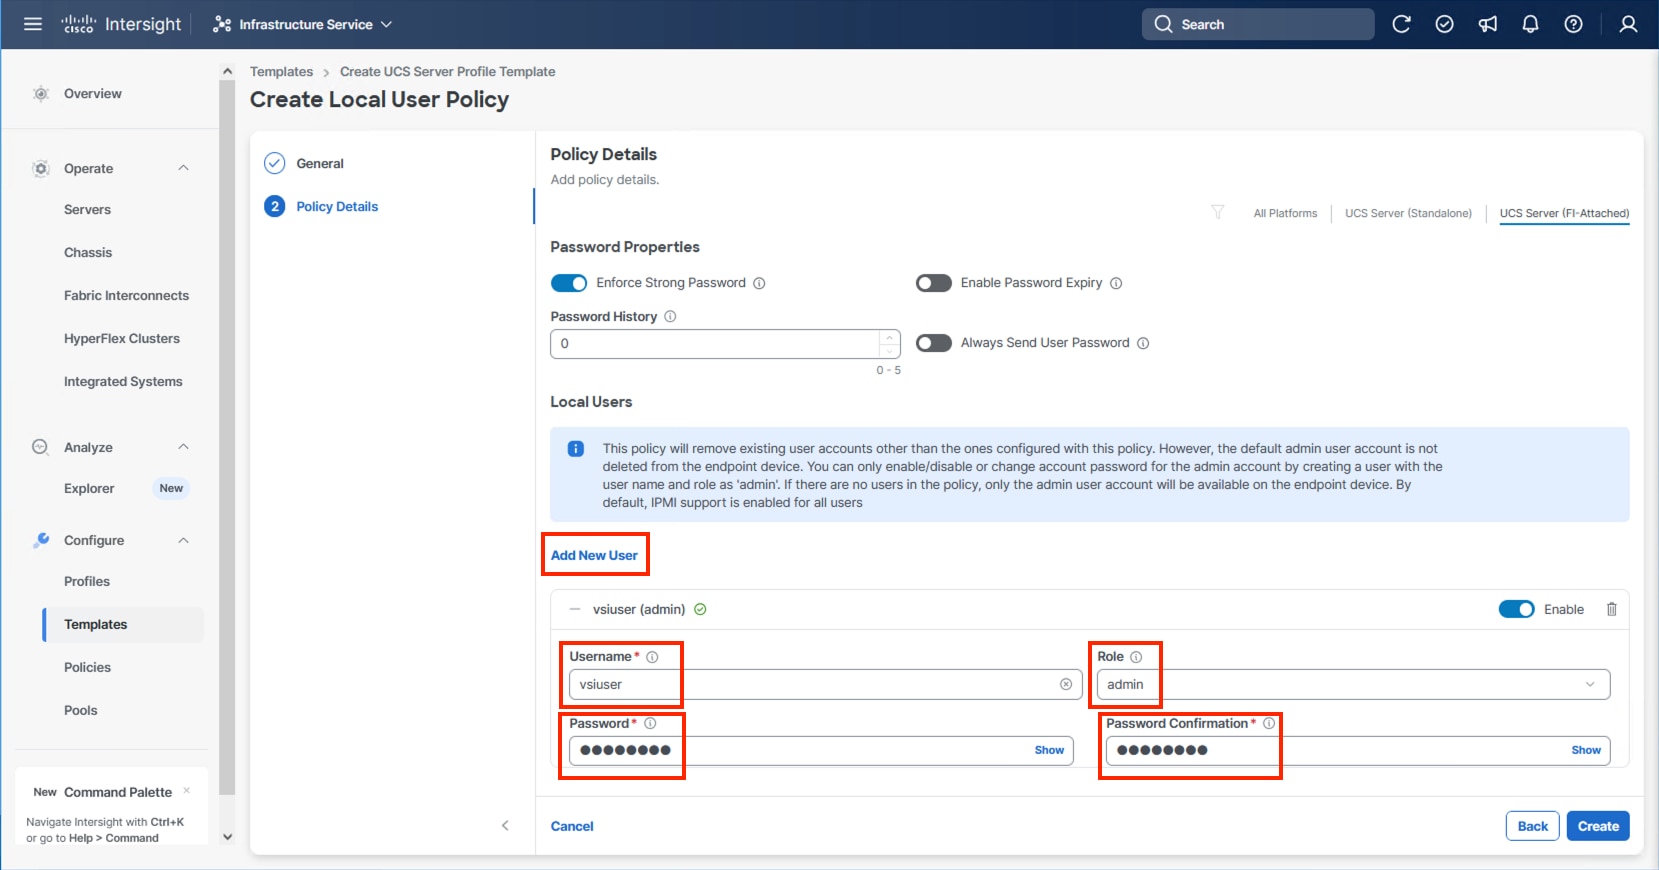Click the Create button
1659x870 pixels.
(x=1597, y=826)
